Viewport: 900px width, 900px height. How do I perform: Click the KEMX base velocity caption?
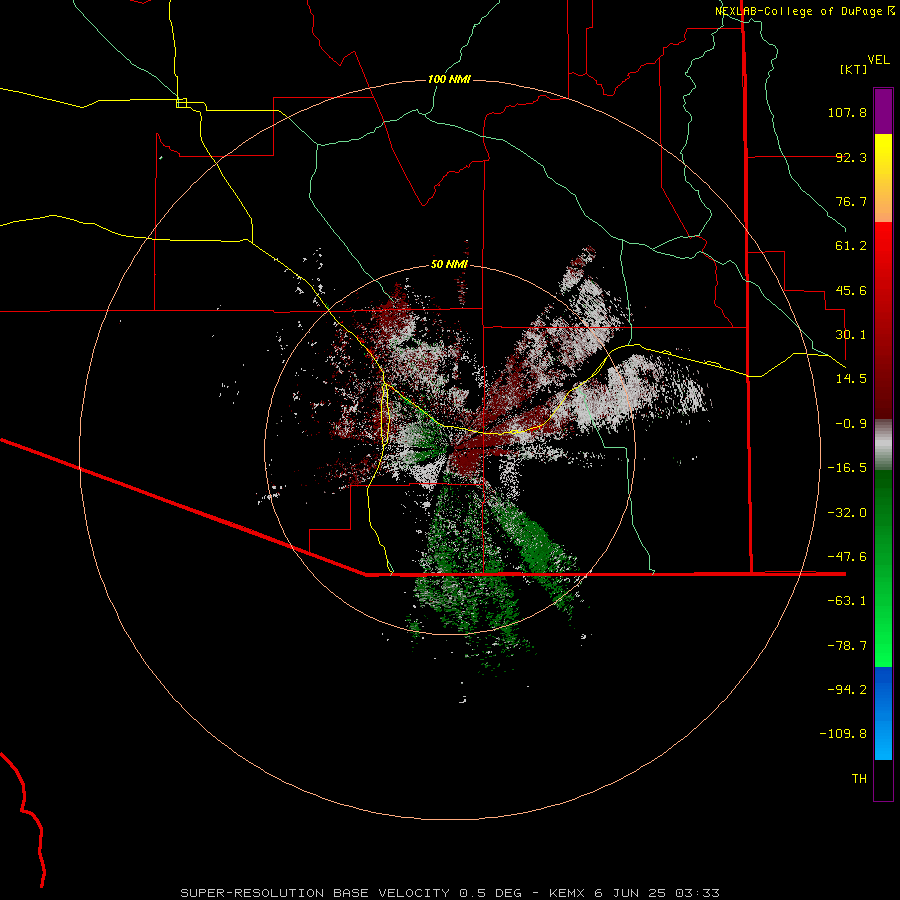coord(450,893)
